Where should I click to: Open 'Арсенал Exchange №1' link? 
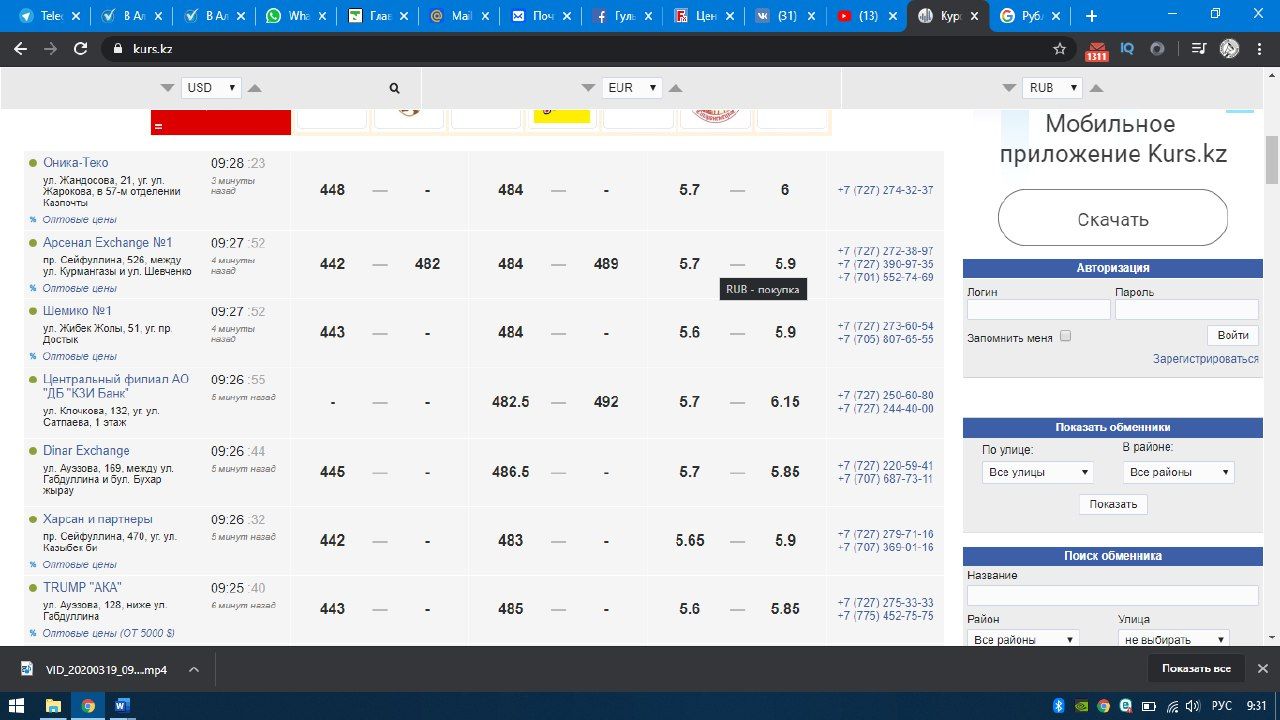(108, 243)
